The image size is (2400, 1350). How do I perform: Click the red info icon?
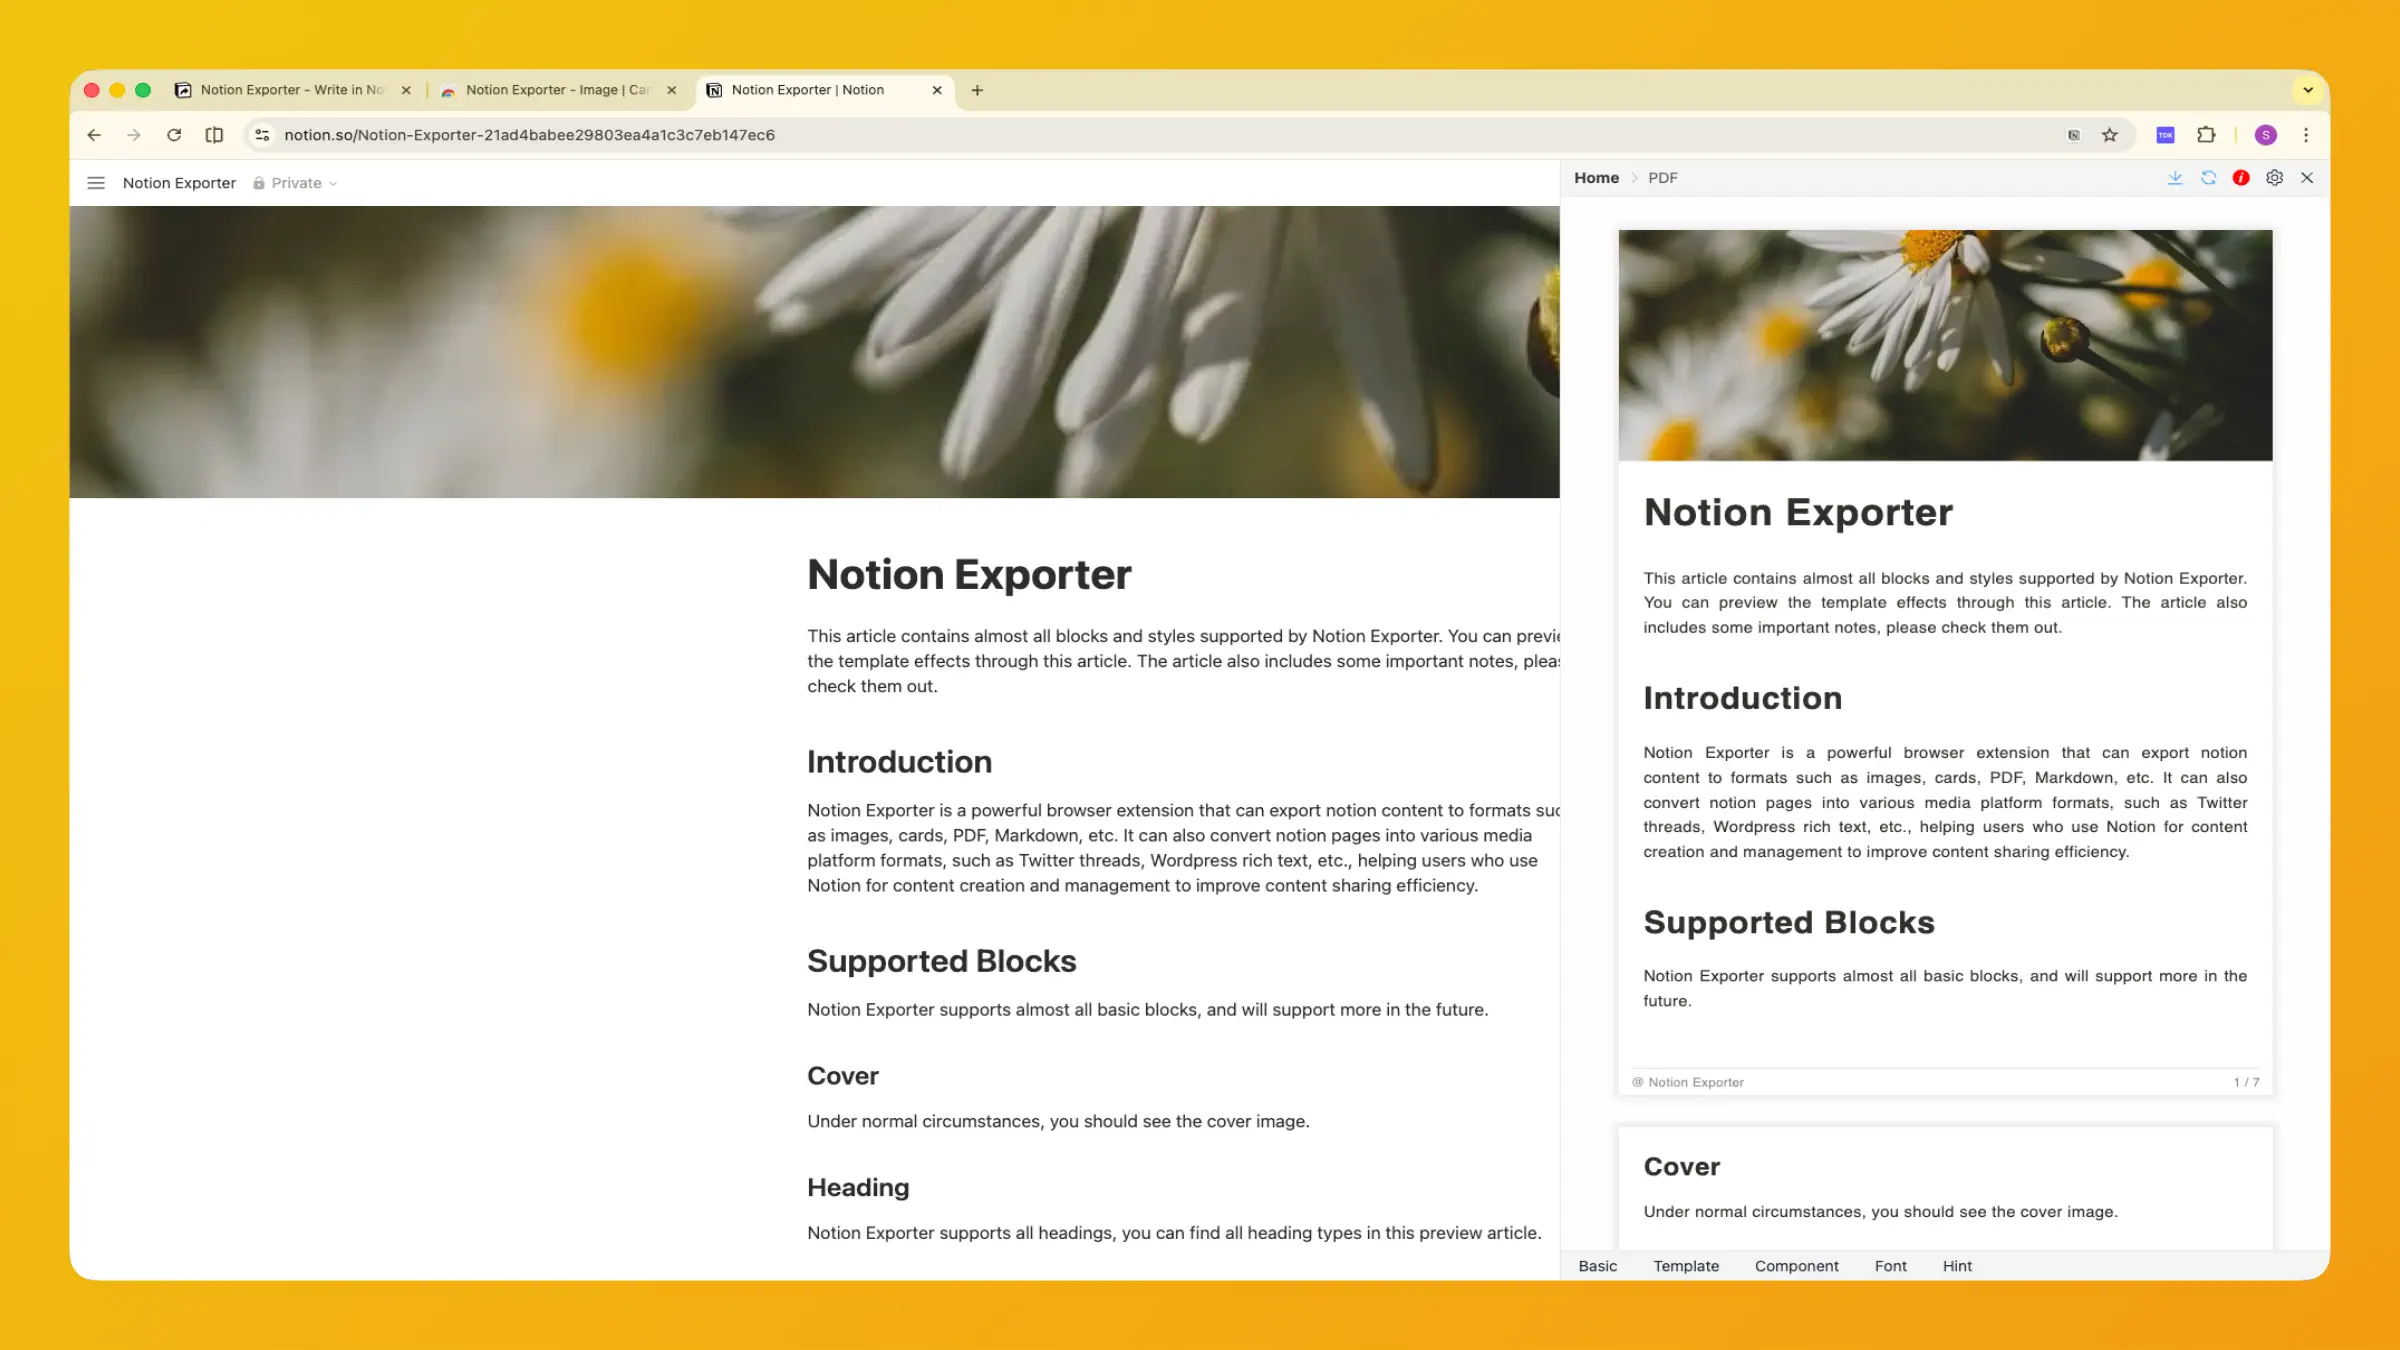point(2241,178)
